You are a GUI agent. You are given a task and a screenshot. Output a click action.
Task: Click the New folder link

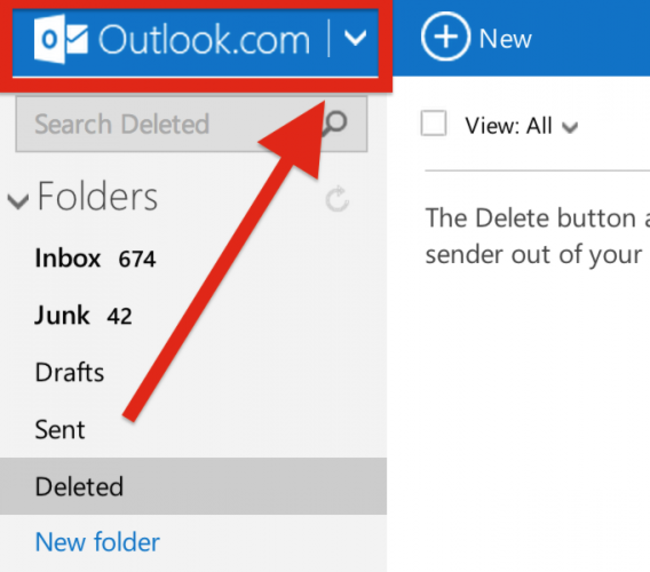click(x=97, y=542)
